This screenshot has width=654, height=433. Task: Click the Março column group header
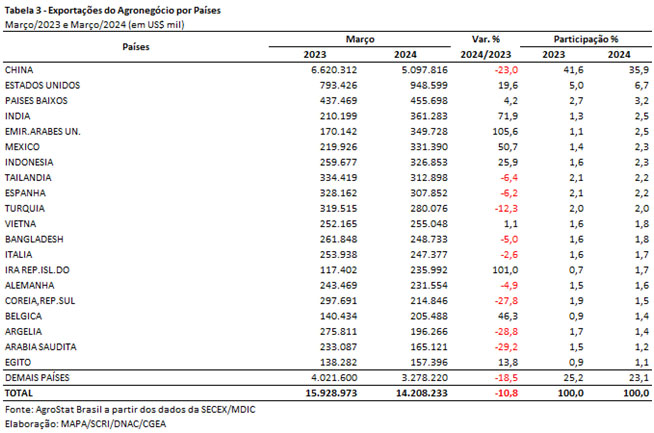(360, 39)
